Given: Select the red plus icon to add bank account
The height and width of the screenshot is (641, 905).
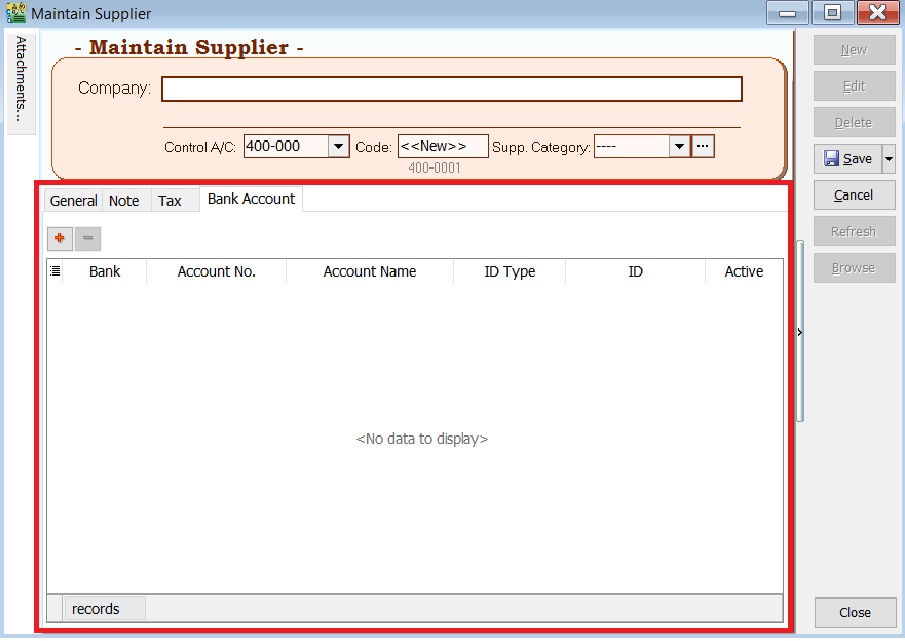Looking at the screenshot, I should point(59,238).
